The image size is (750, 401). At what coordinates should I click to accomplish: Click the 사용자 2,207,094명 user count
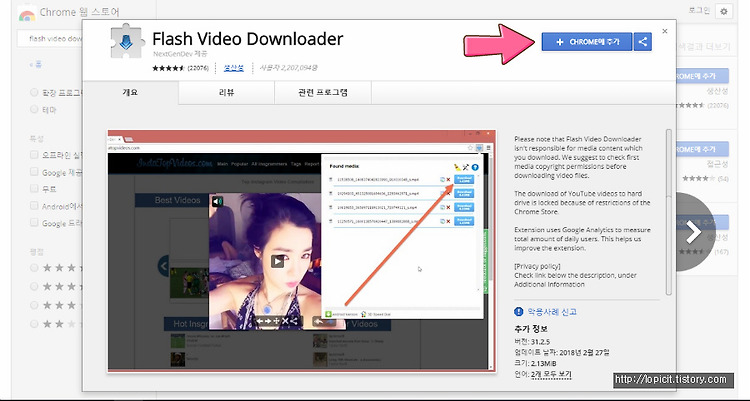[288, 68]
